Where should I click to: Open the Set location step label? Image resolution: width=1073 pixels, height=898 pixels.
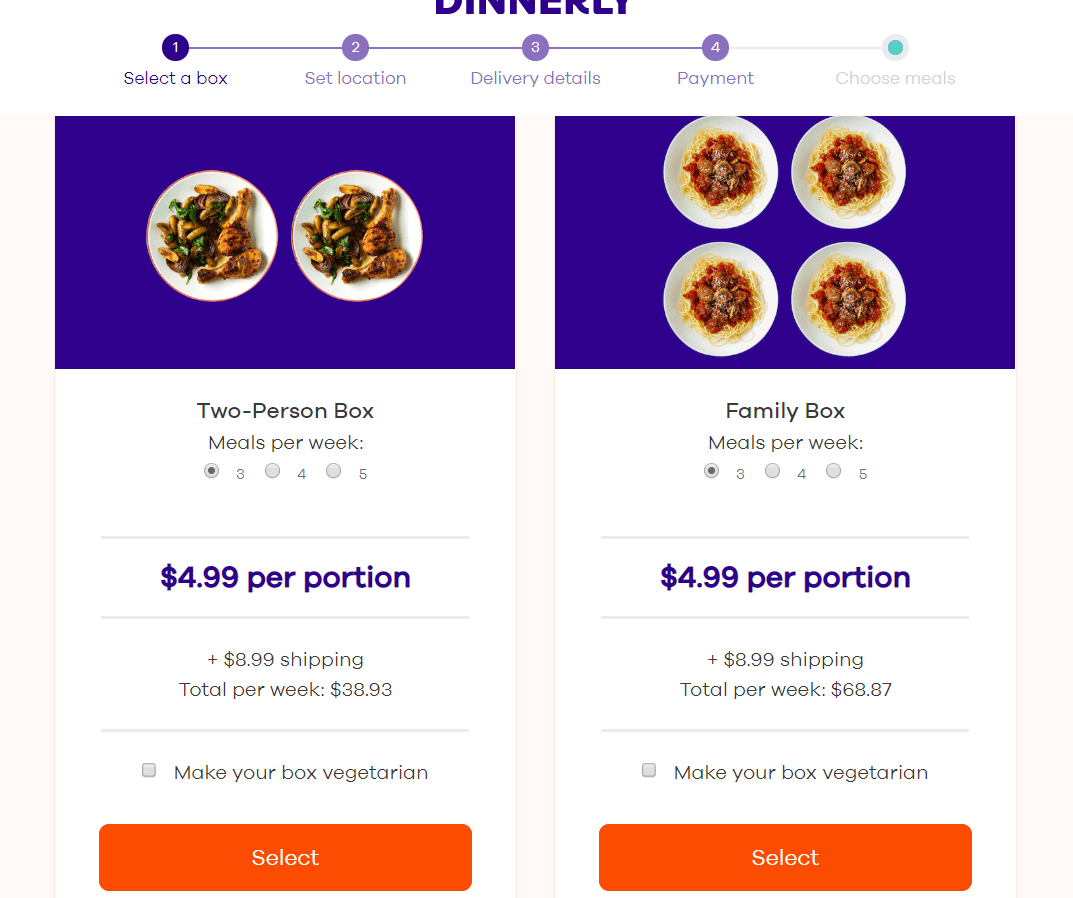[x=355, y=78]
